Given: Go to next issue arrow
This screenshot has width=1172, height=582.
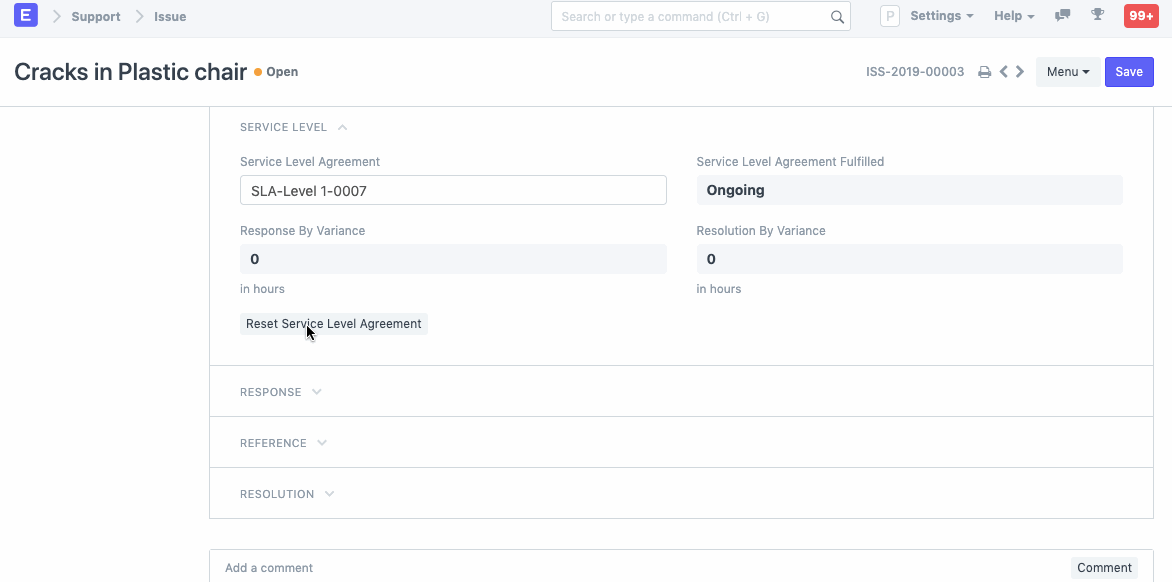Looking at the screenshot, I should pos(1020,72).
